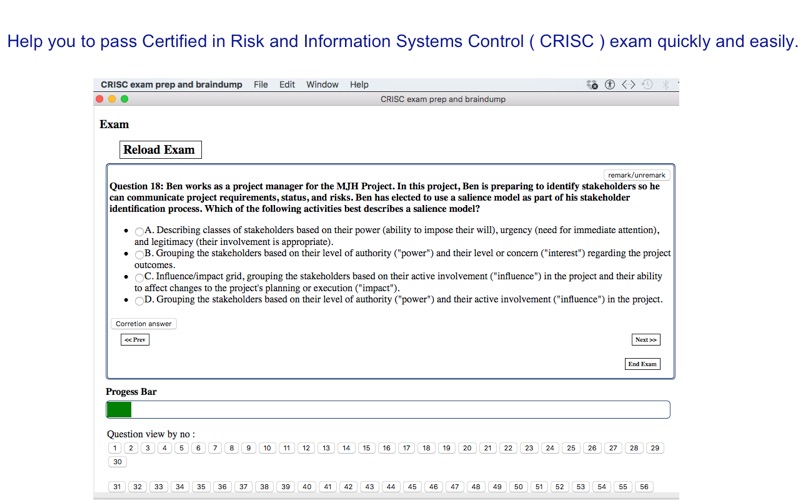Open the File menu

point(261,85)
